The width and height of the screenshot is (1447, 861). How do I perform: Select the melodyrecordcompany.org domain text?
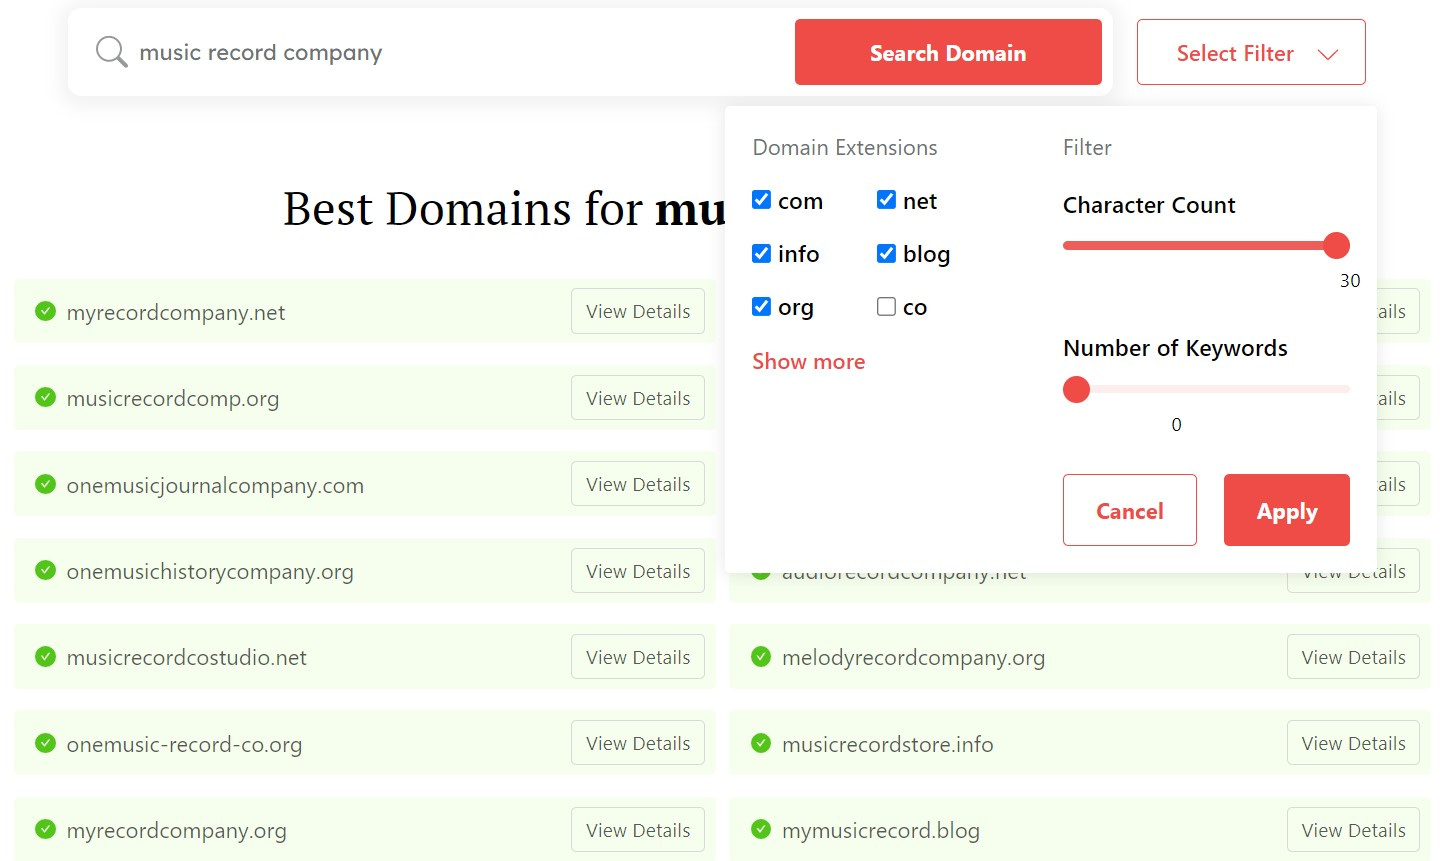(x=913, y=657)
